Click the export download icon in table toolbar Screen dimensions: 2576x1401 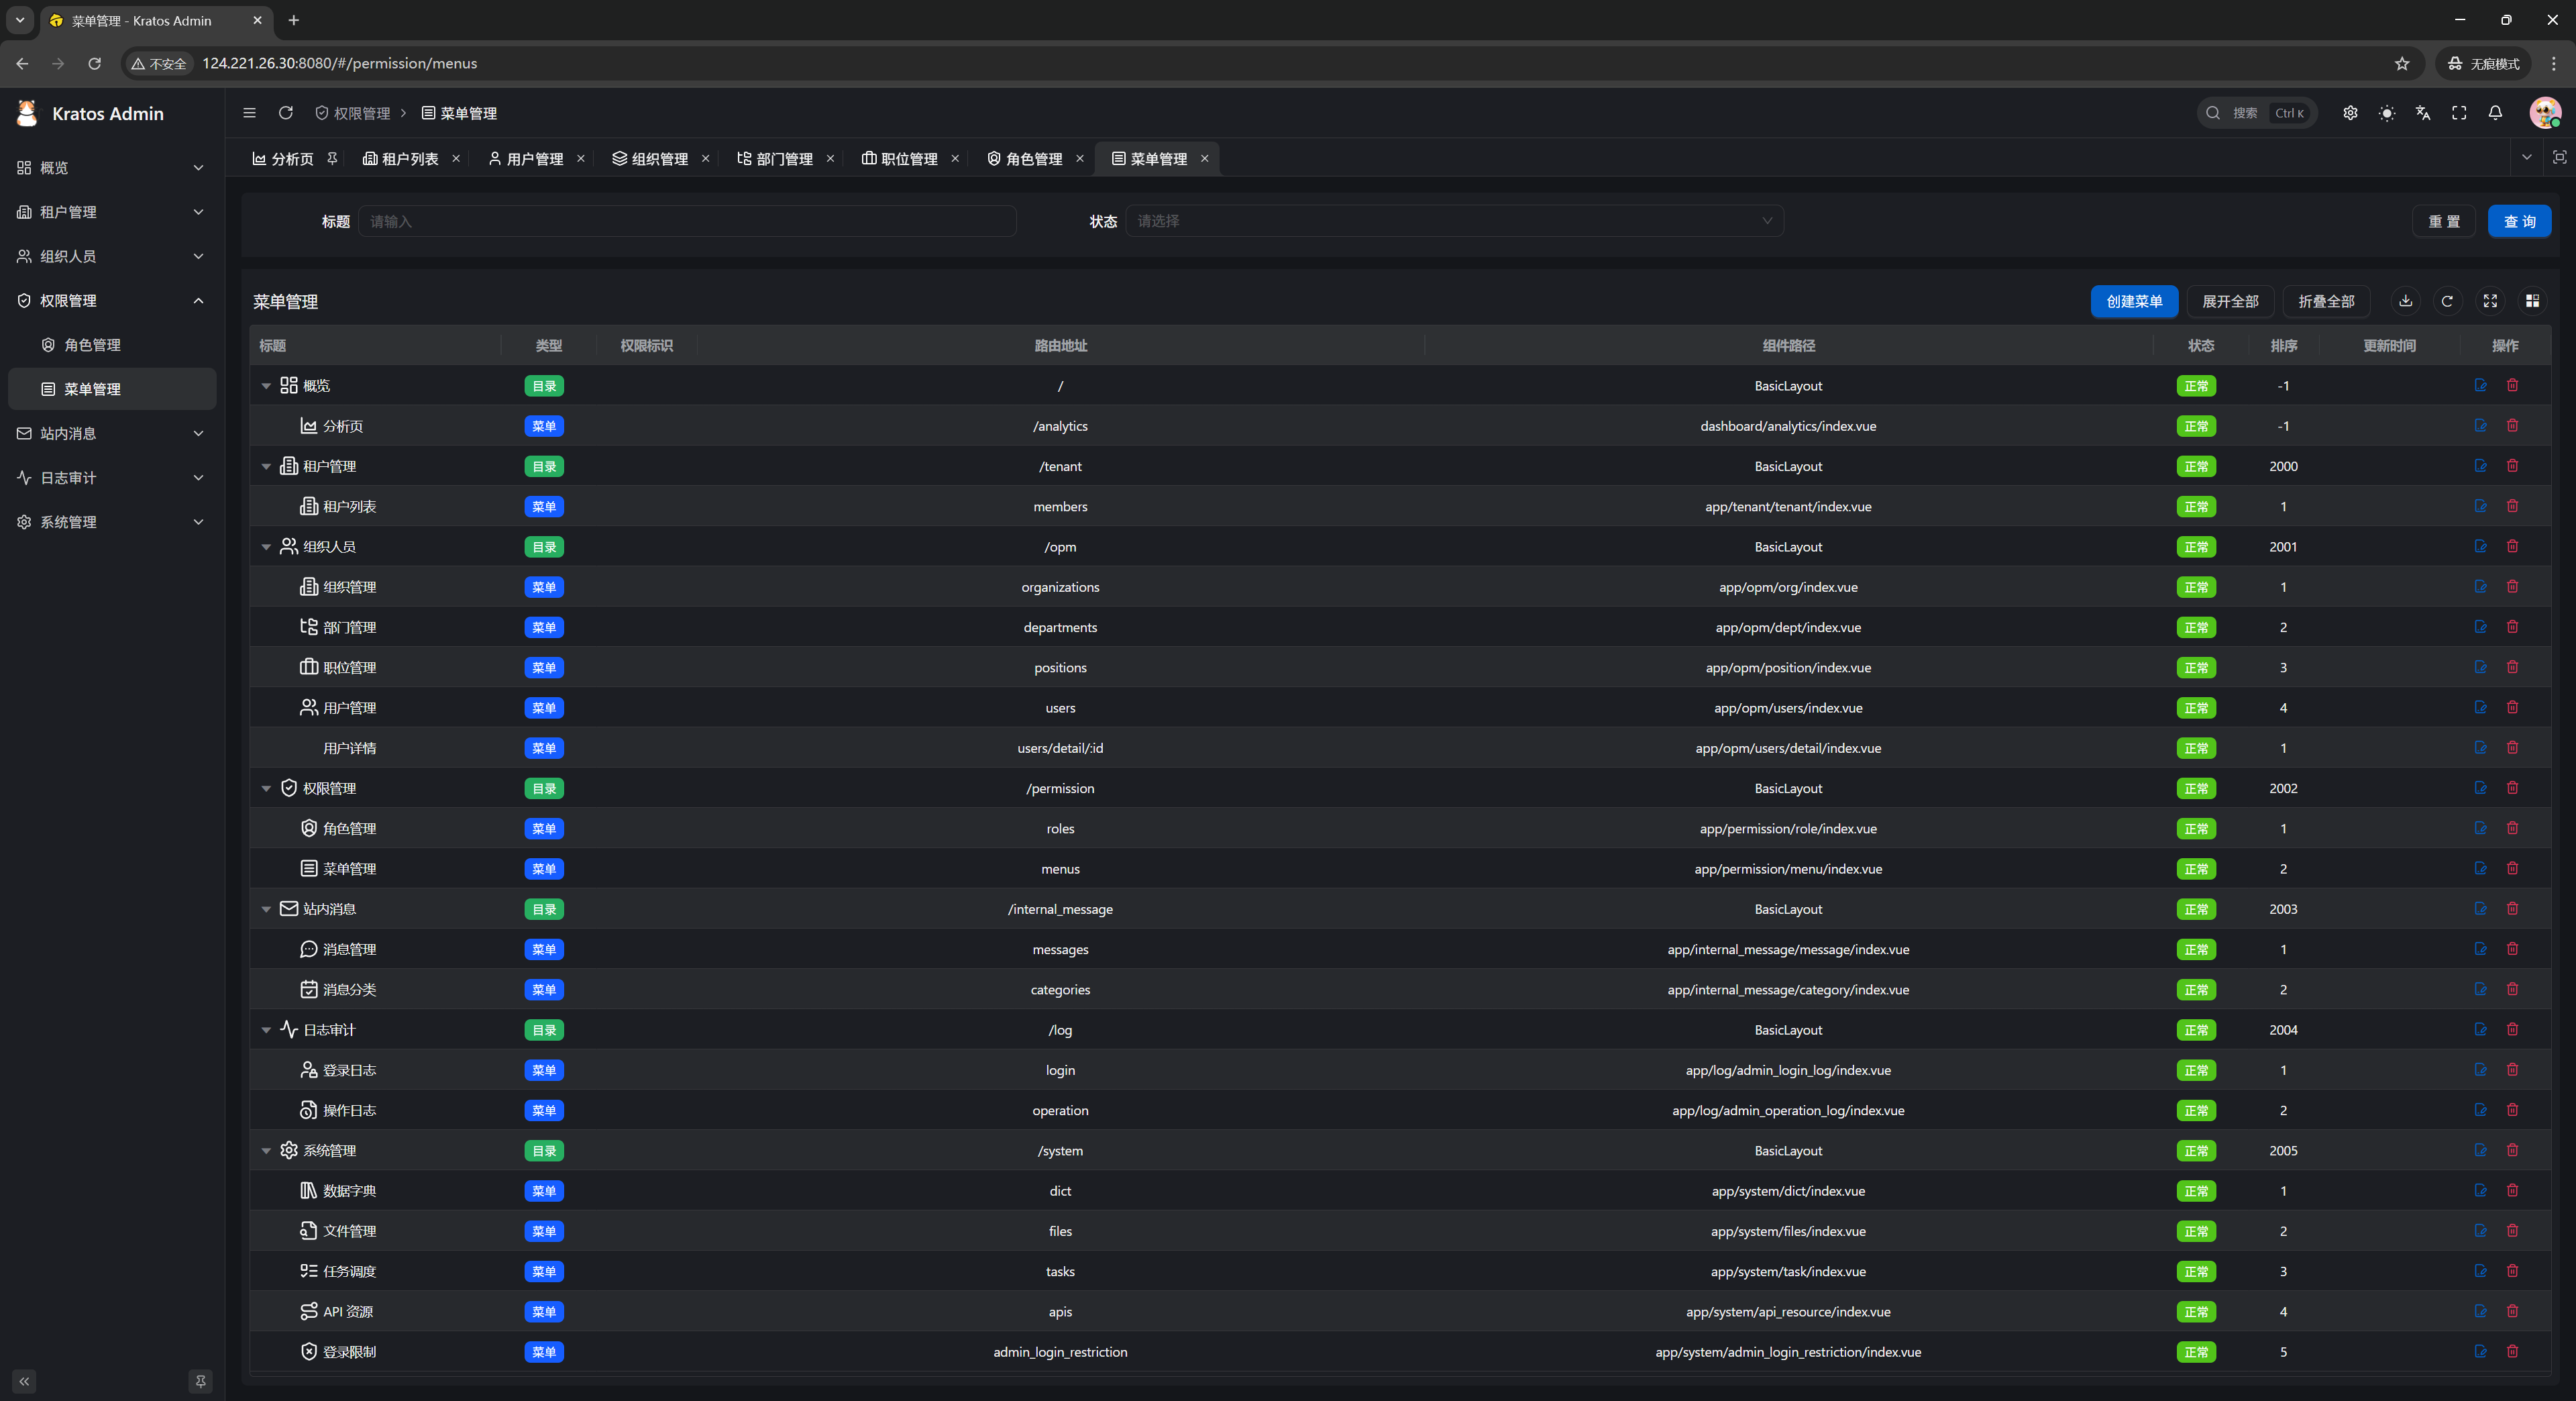point(2406,301)
